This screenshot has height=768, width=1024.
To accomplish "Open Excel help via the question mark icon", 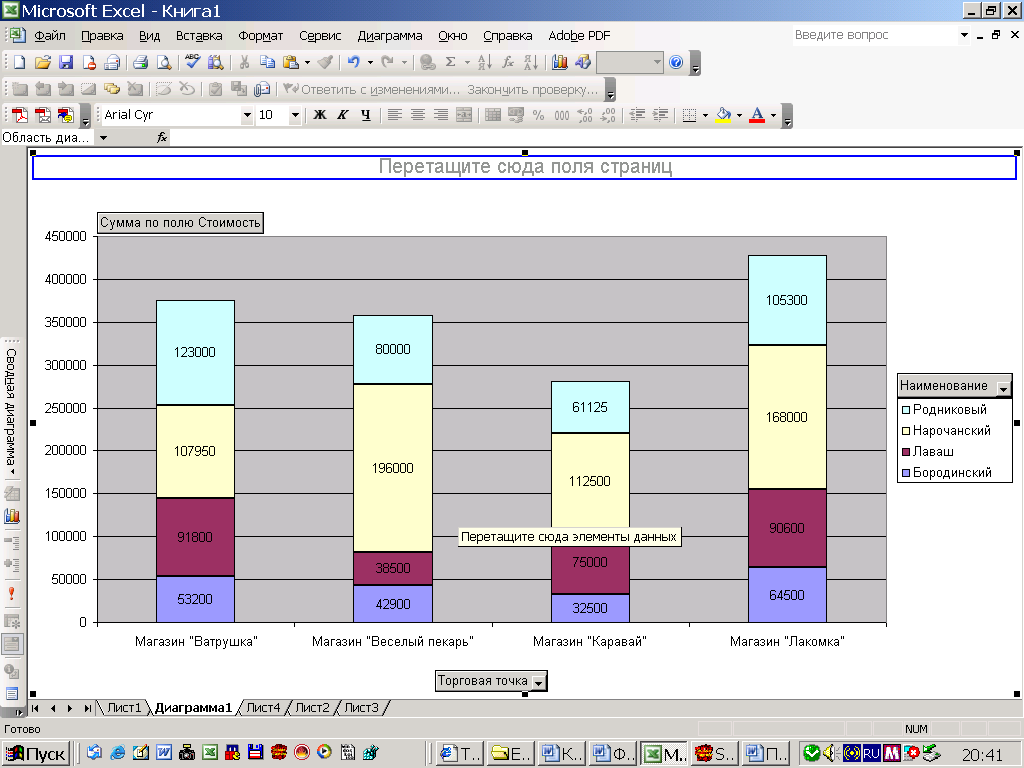I will 676,62.
